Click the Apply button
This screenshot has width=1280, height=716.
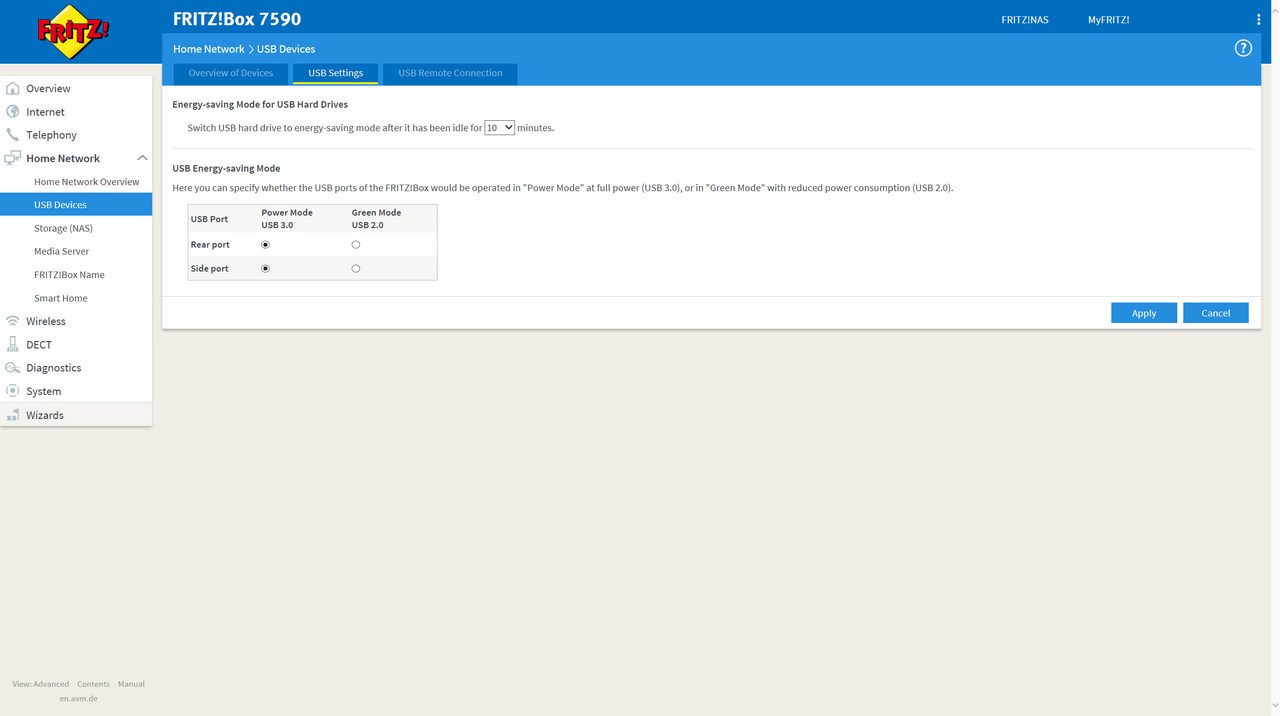click(x=1144, y=313)
